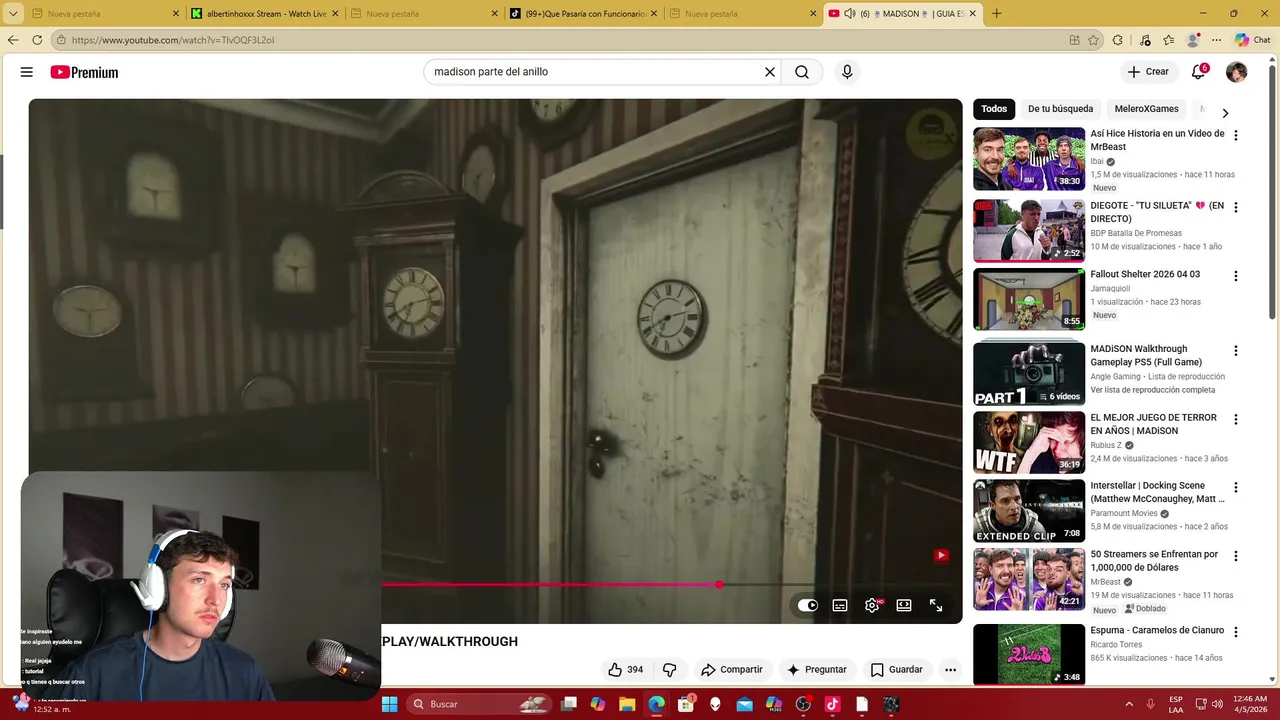The image size is (1280, 720).
Task: Focus the YouTube URL address bar
Action: (556, 40)
